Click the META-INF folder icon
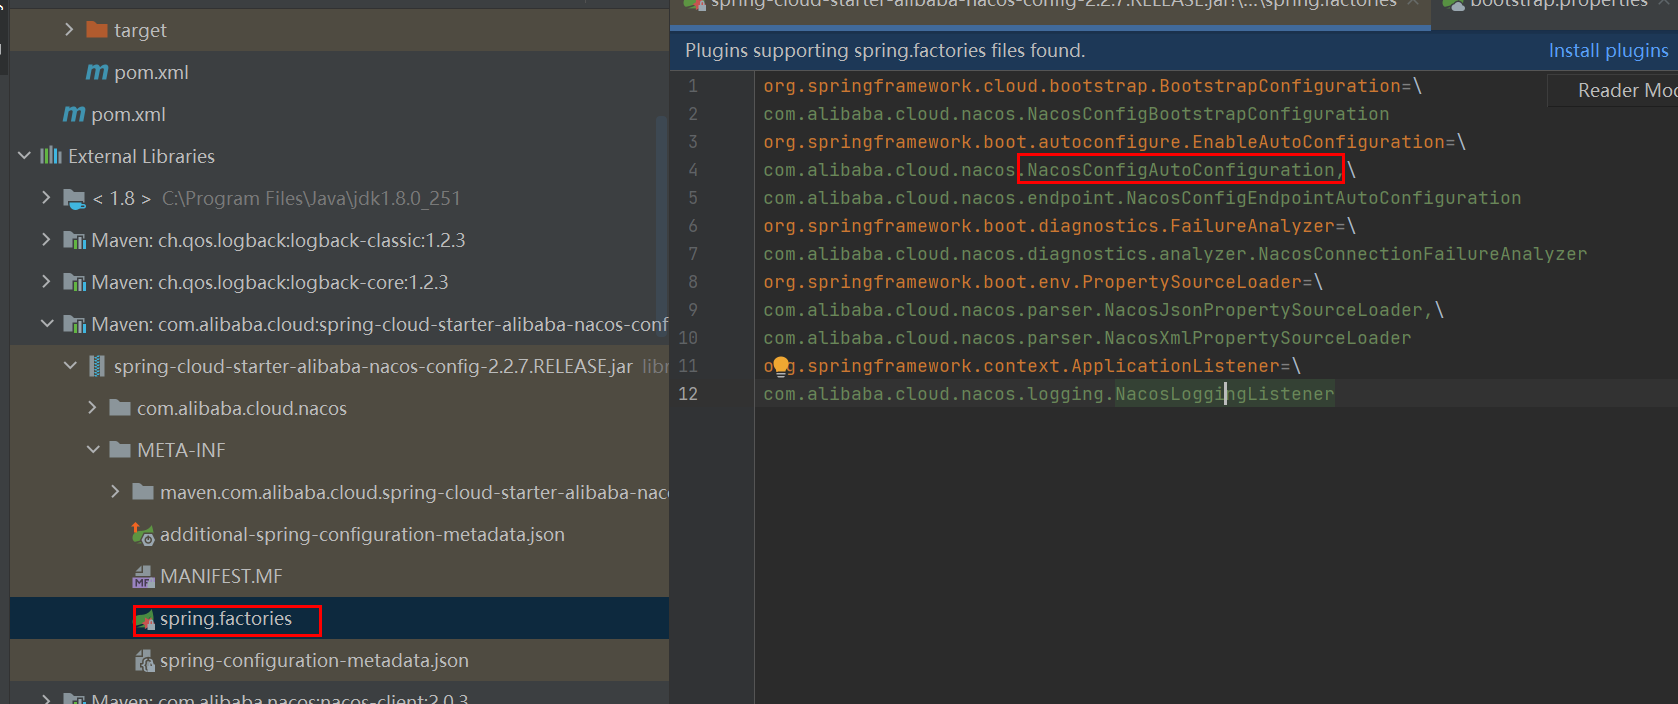Screen dimensions: 1678x704 (120, 450)
